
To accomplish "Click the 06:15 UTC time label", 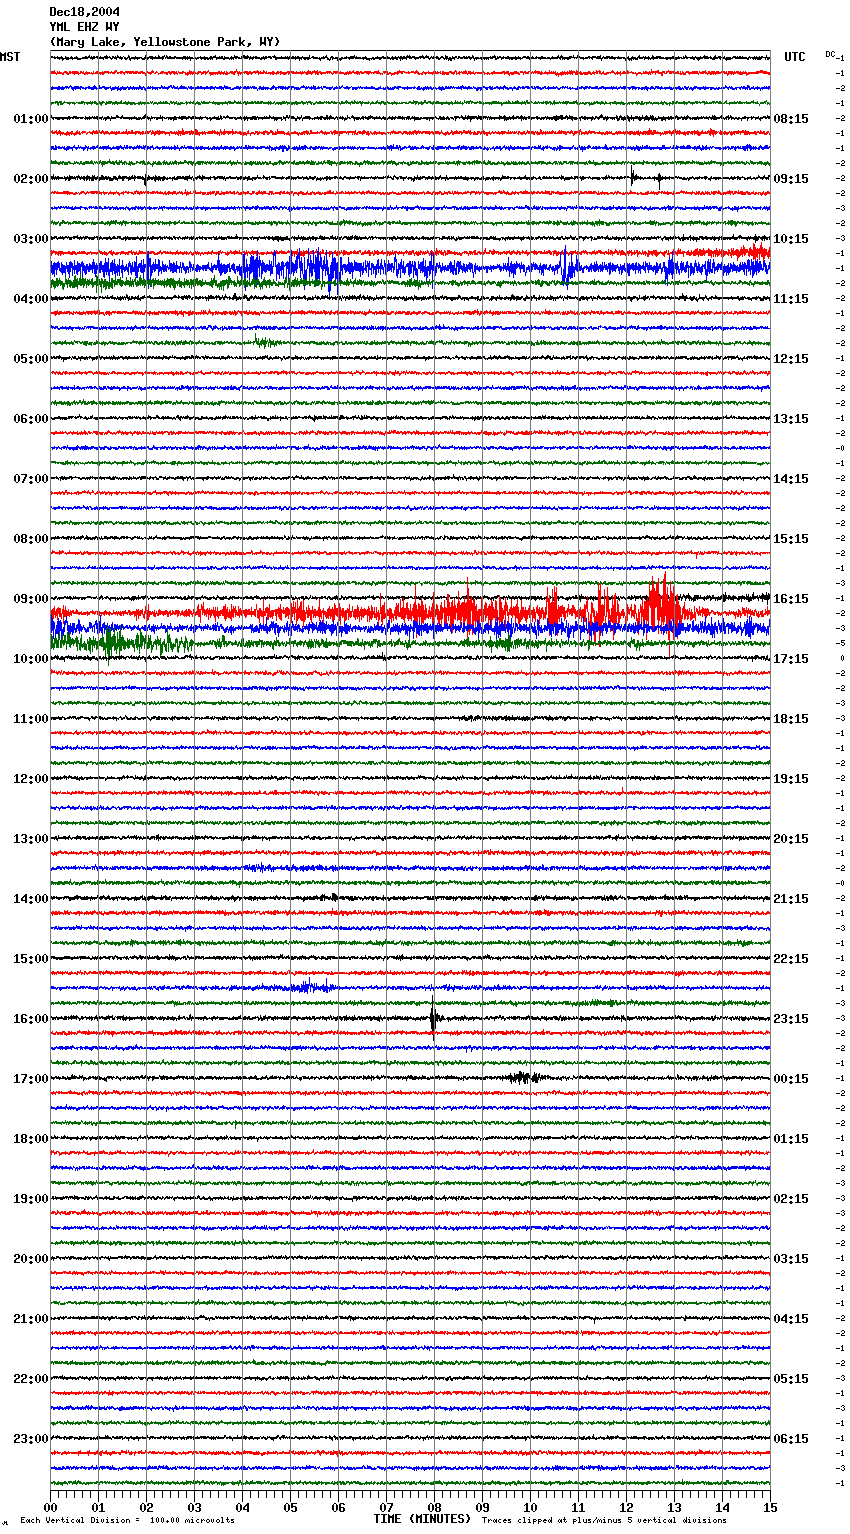I will point(791,1439).
